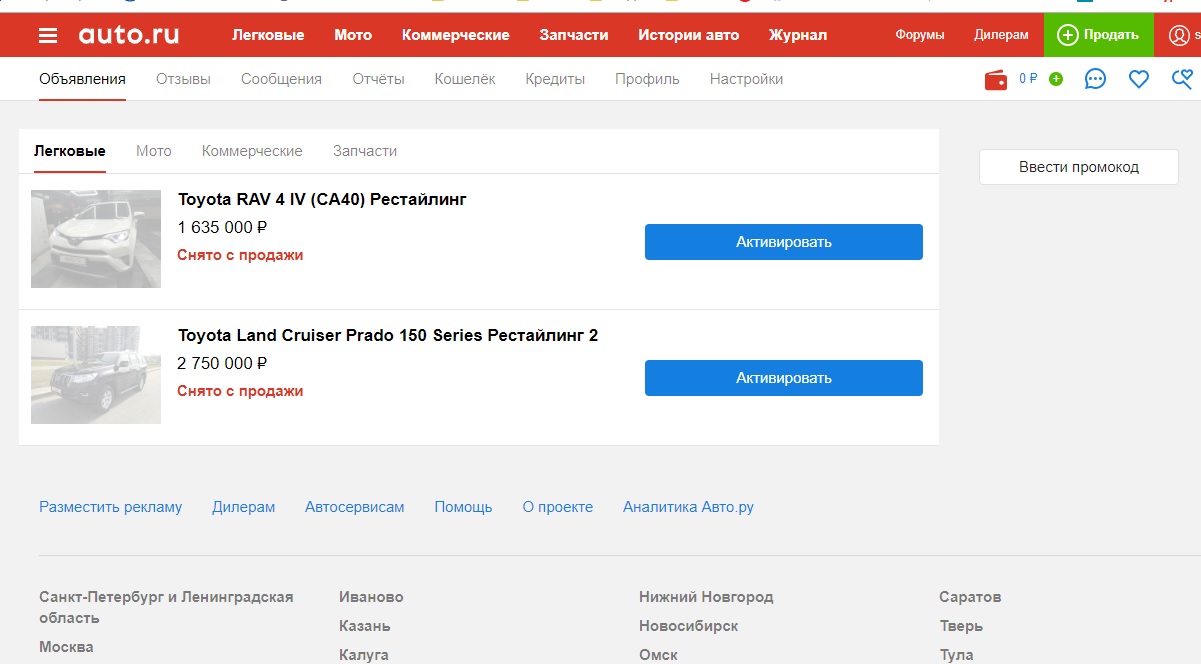Open Автосервисам footer link
This screenshot has width=1201, height=664.
[355, 507]
